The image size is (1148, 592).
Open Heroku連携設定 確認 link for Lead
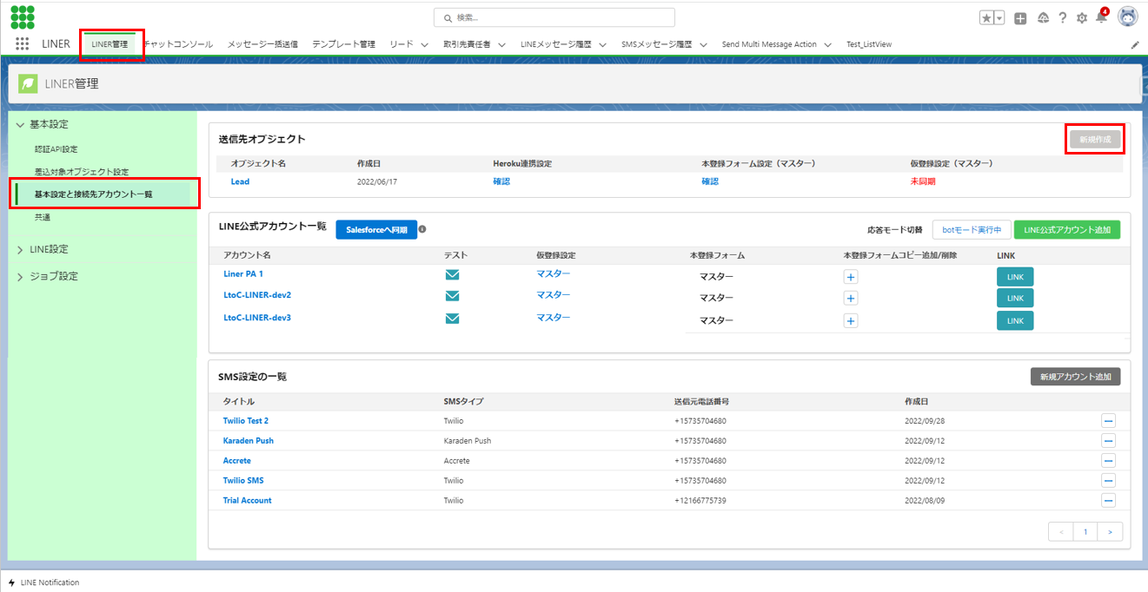click(502, 181)
